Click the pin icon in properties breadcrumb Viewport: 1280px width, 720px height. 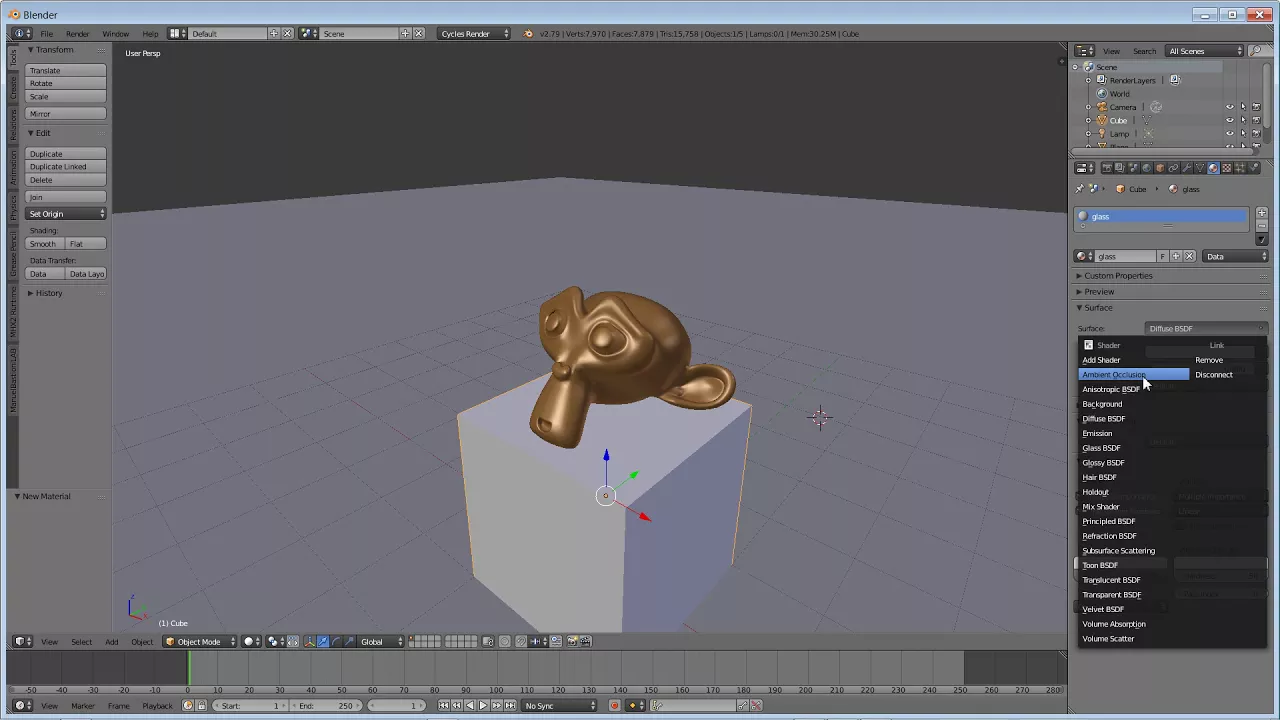[x=1079, y=189]
